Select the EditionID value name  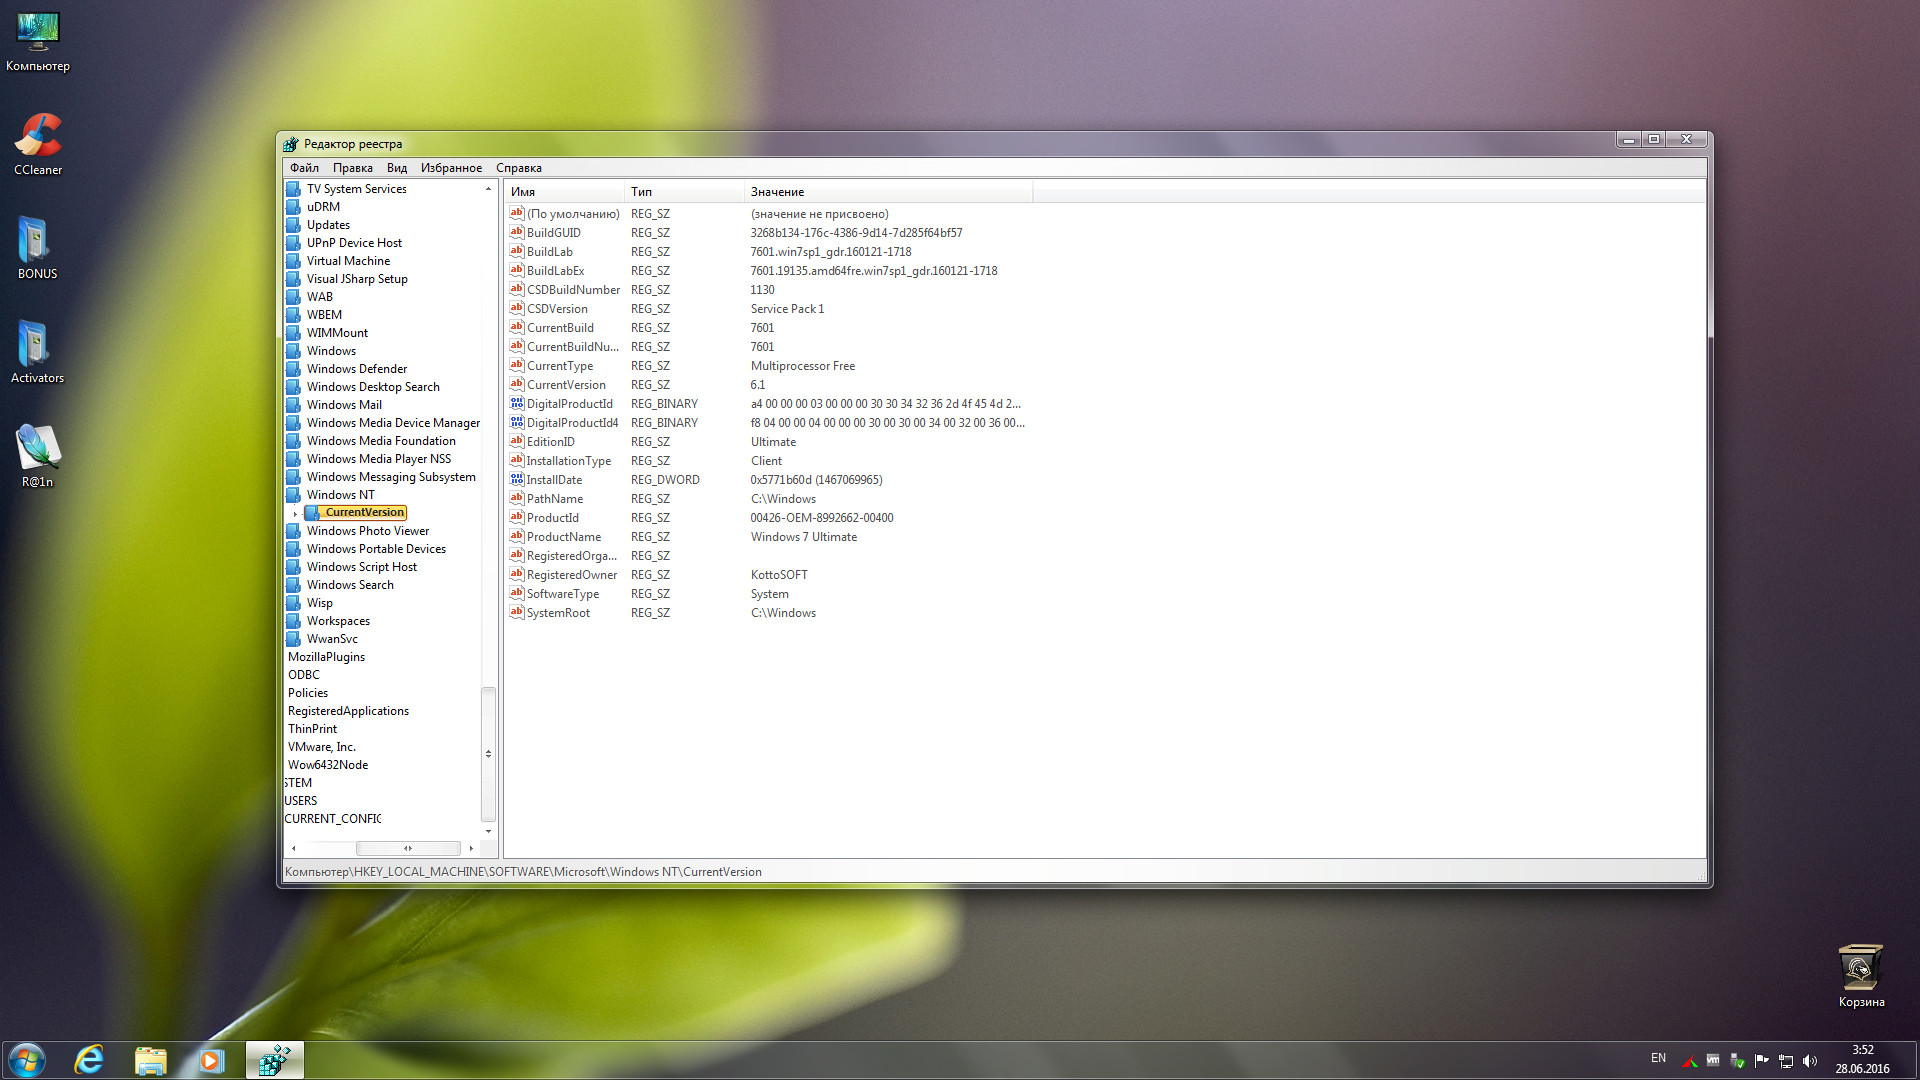click(551, 442)
